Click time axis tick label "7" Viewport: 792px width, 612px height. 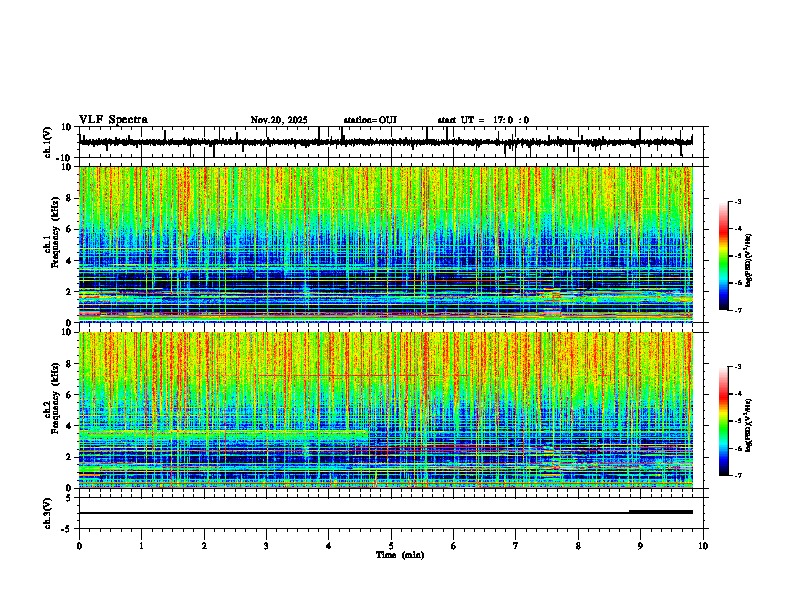pos(516,546)
